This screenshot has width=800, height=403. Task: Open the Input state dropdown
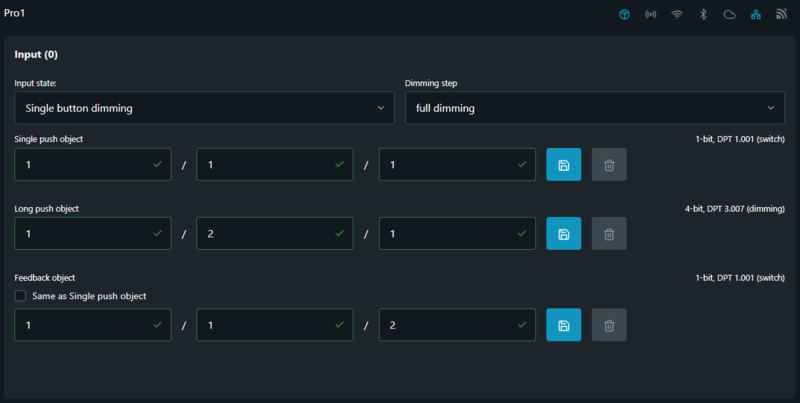coord(204,108)
